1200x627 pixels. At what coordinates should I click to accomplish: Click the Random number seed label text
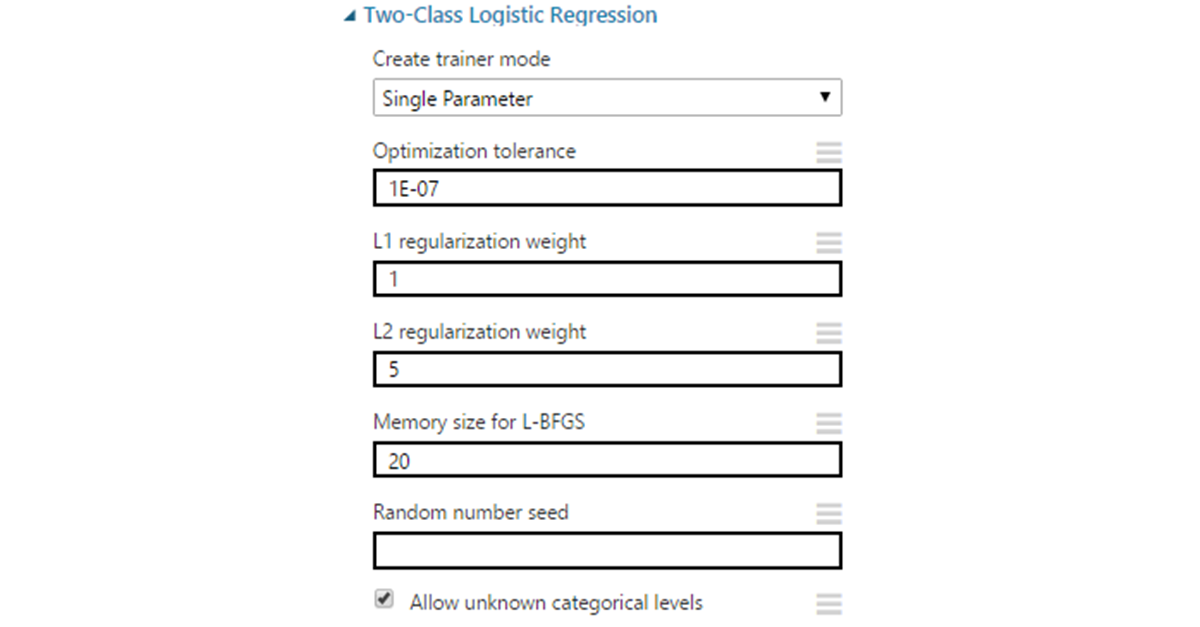point(470,512)
